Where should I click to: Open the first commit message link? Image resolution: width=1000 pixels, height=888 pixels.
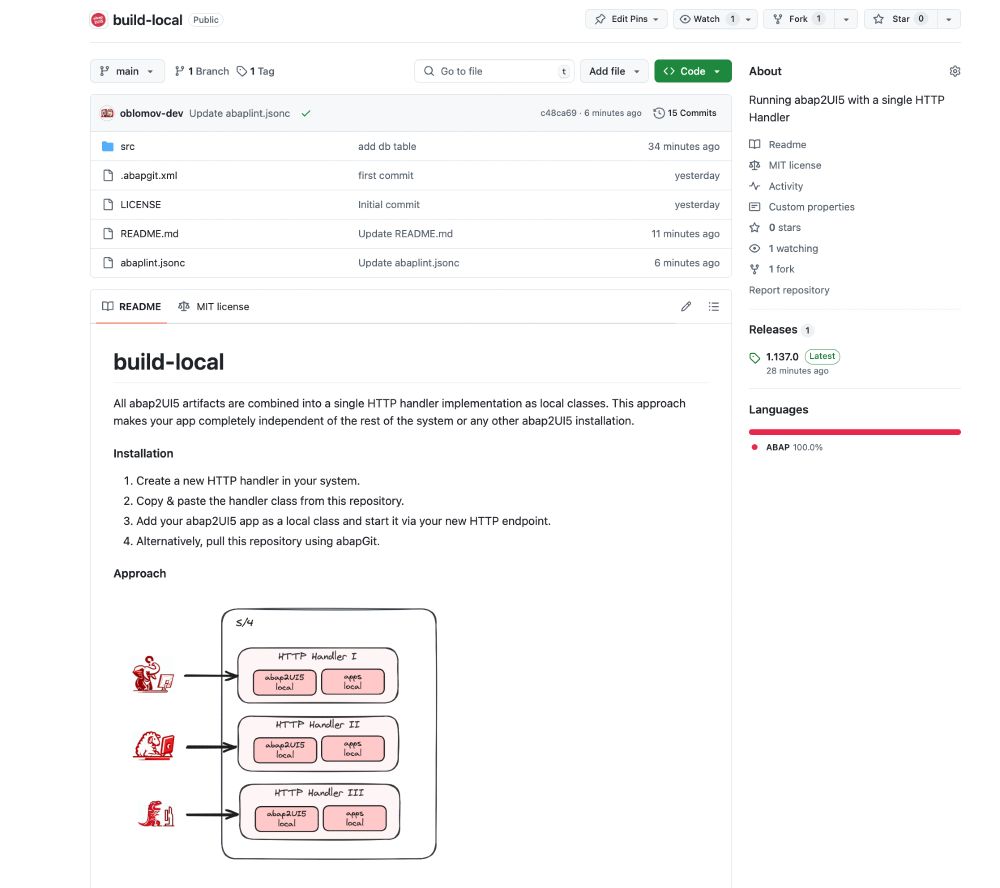[x=386, y=175]
